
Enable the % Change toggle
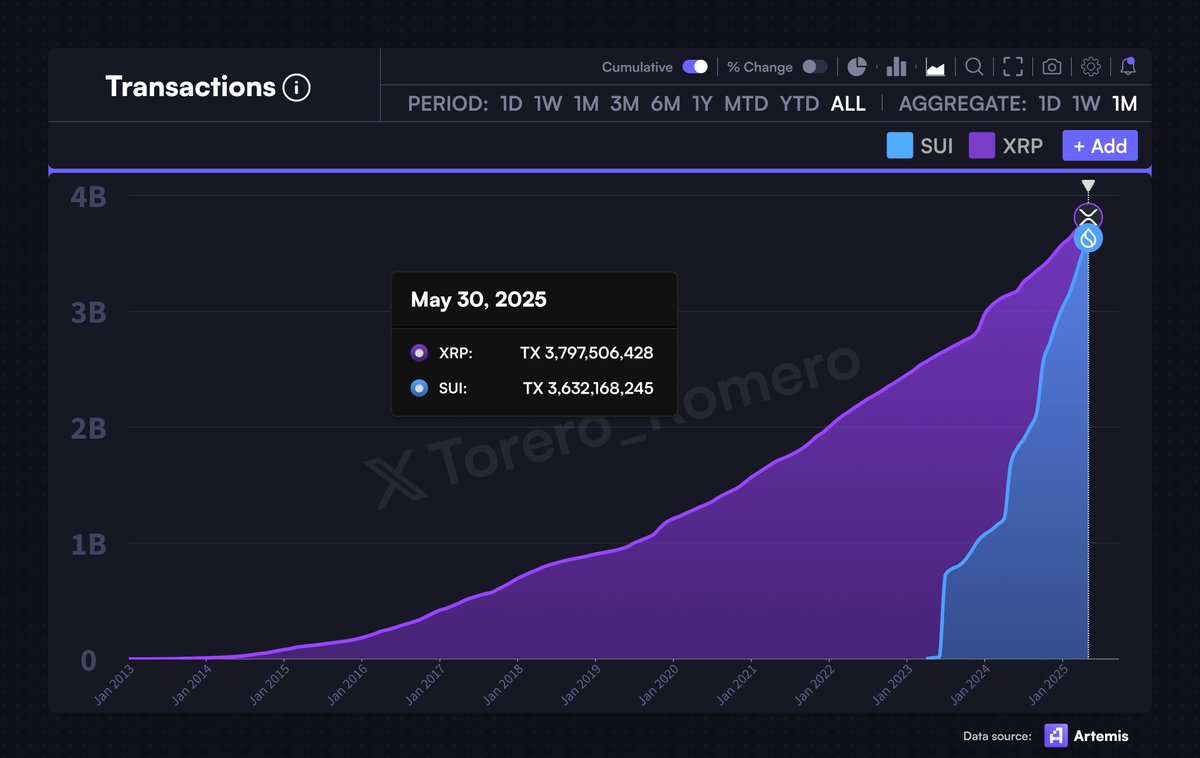point(812,66)
